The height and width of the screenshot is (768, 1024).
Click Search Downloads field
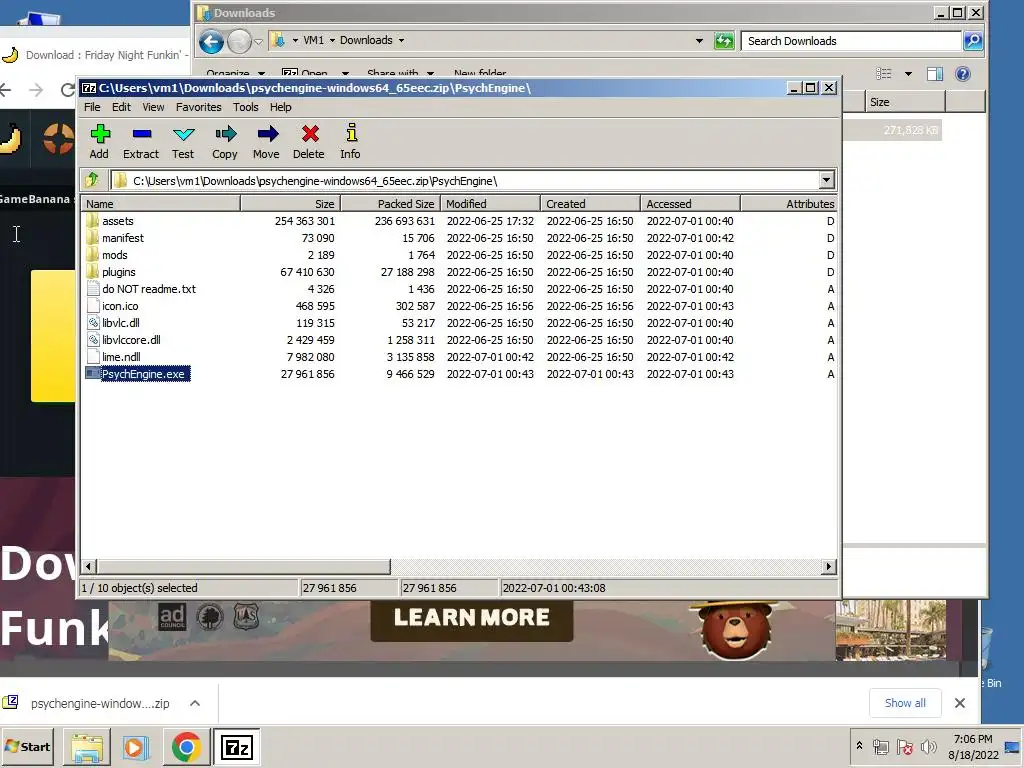851,40
